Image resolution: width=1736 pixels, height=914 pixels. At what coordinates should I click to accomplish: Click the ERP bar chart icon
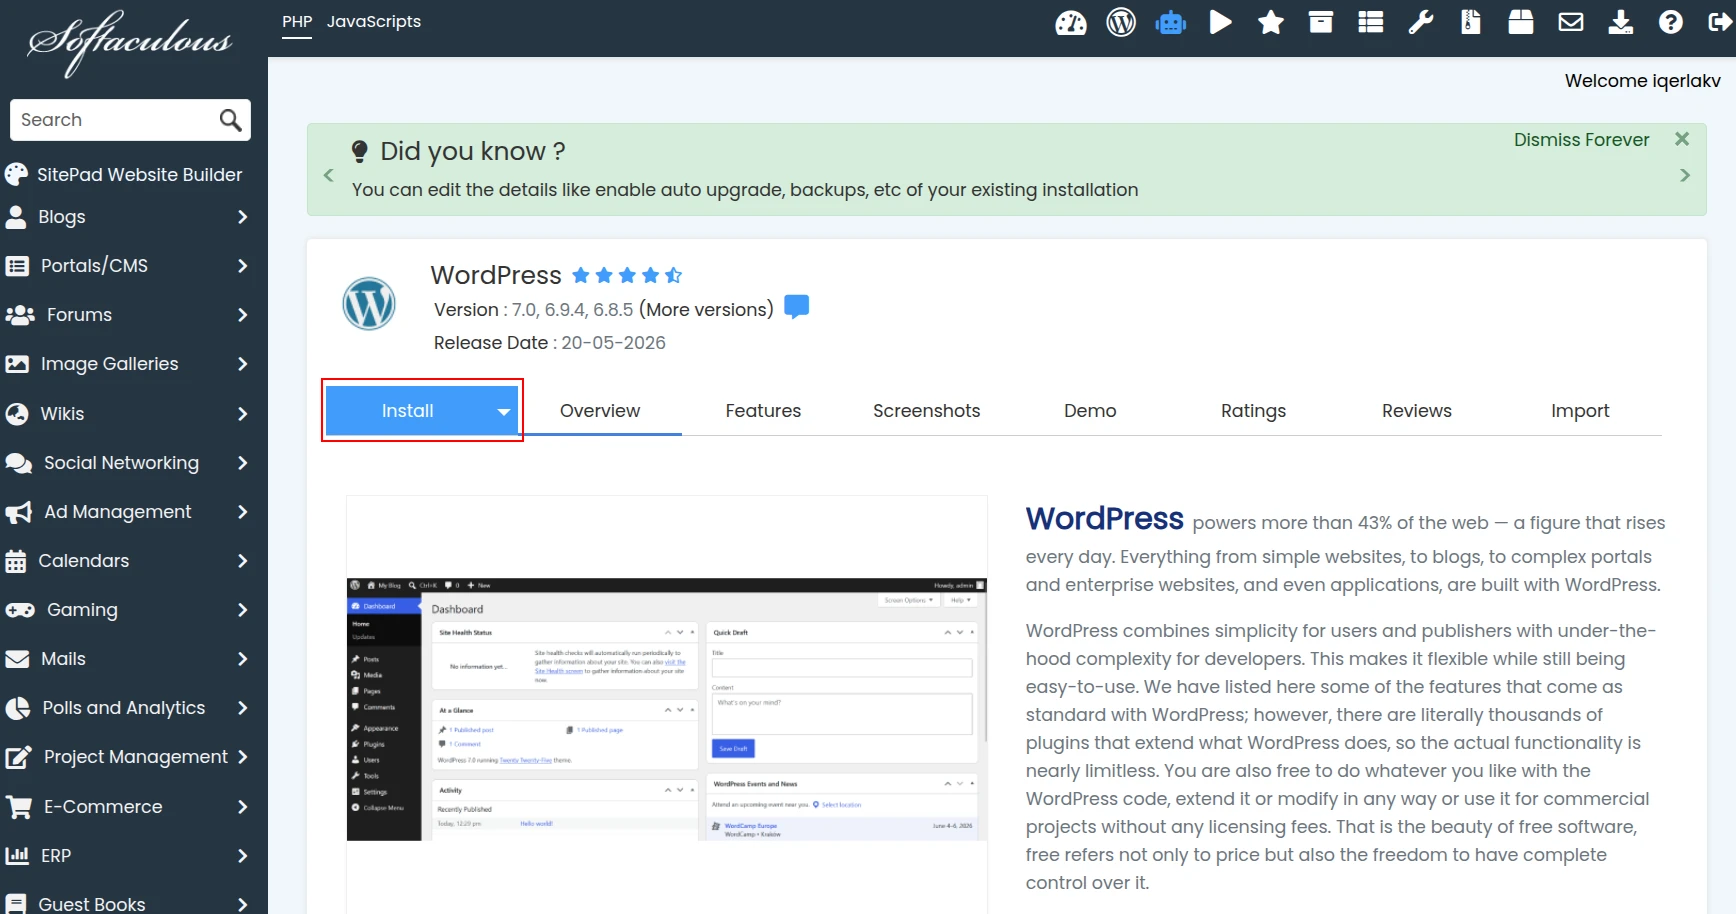pyautogui.click(x=17, y=856)
